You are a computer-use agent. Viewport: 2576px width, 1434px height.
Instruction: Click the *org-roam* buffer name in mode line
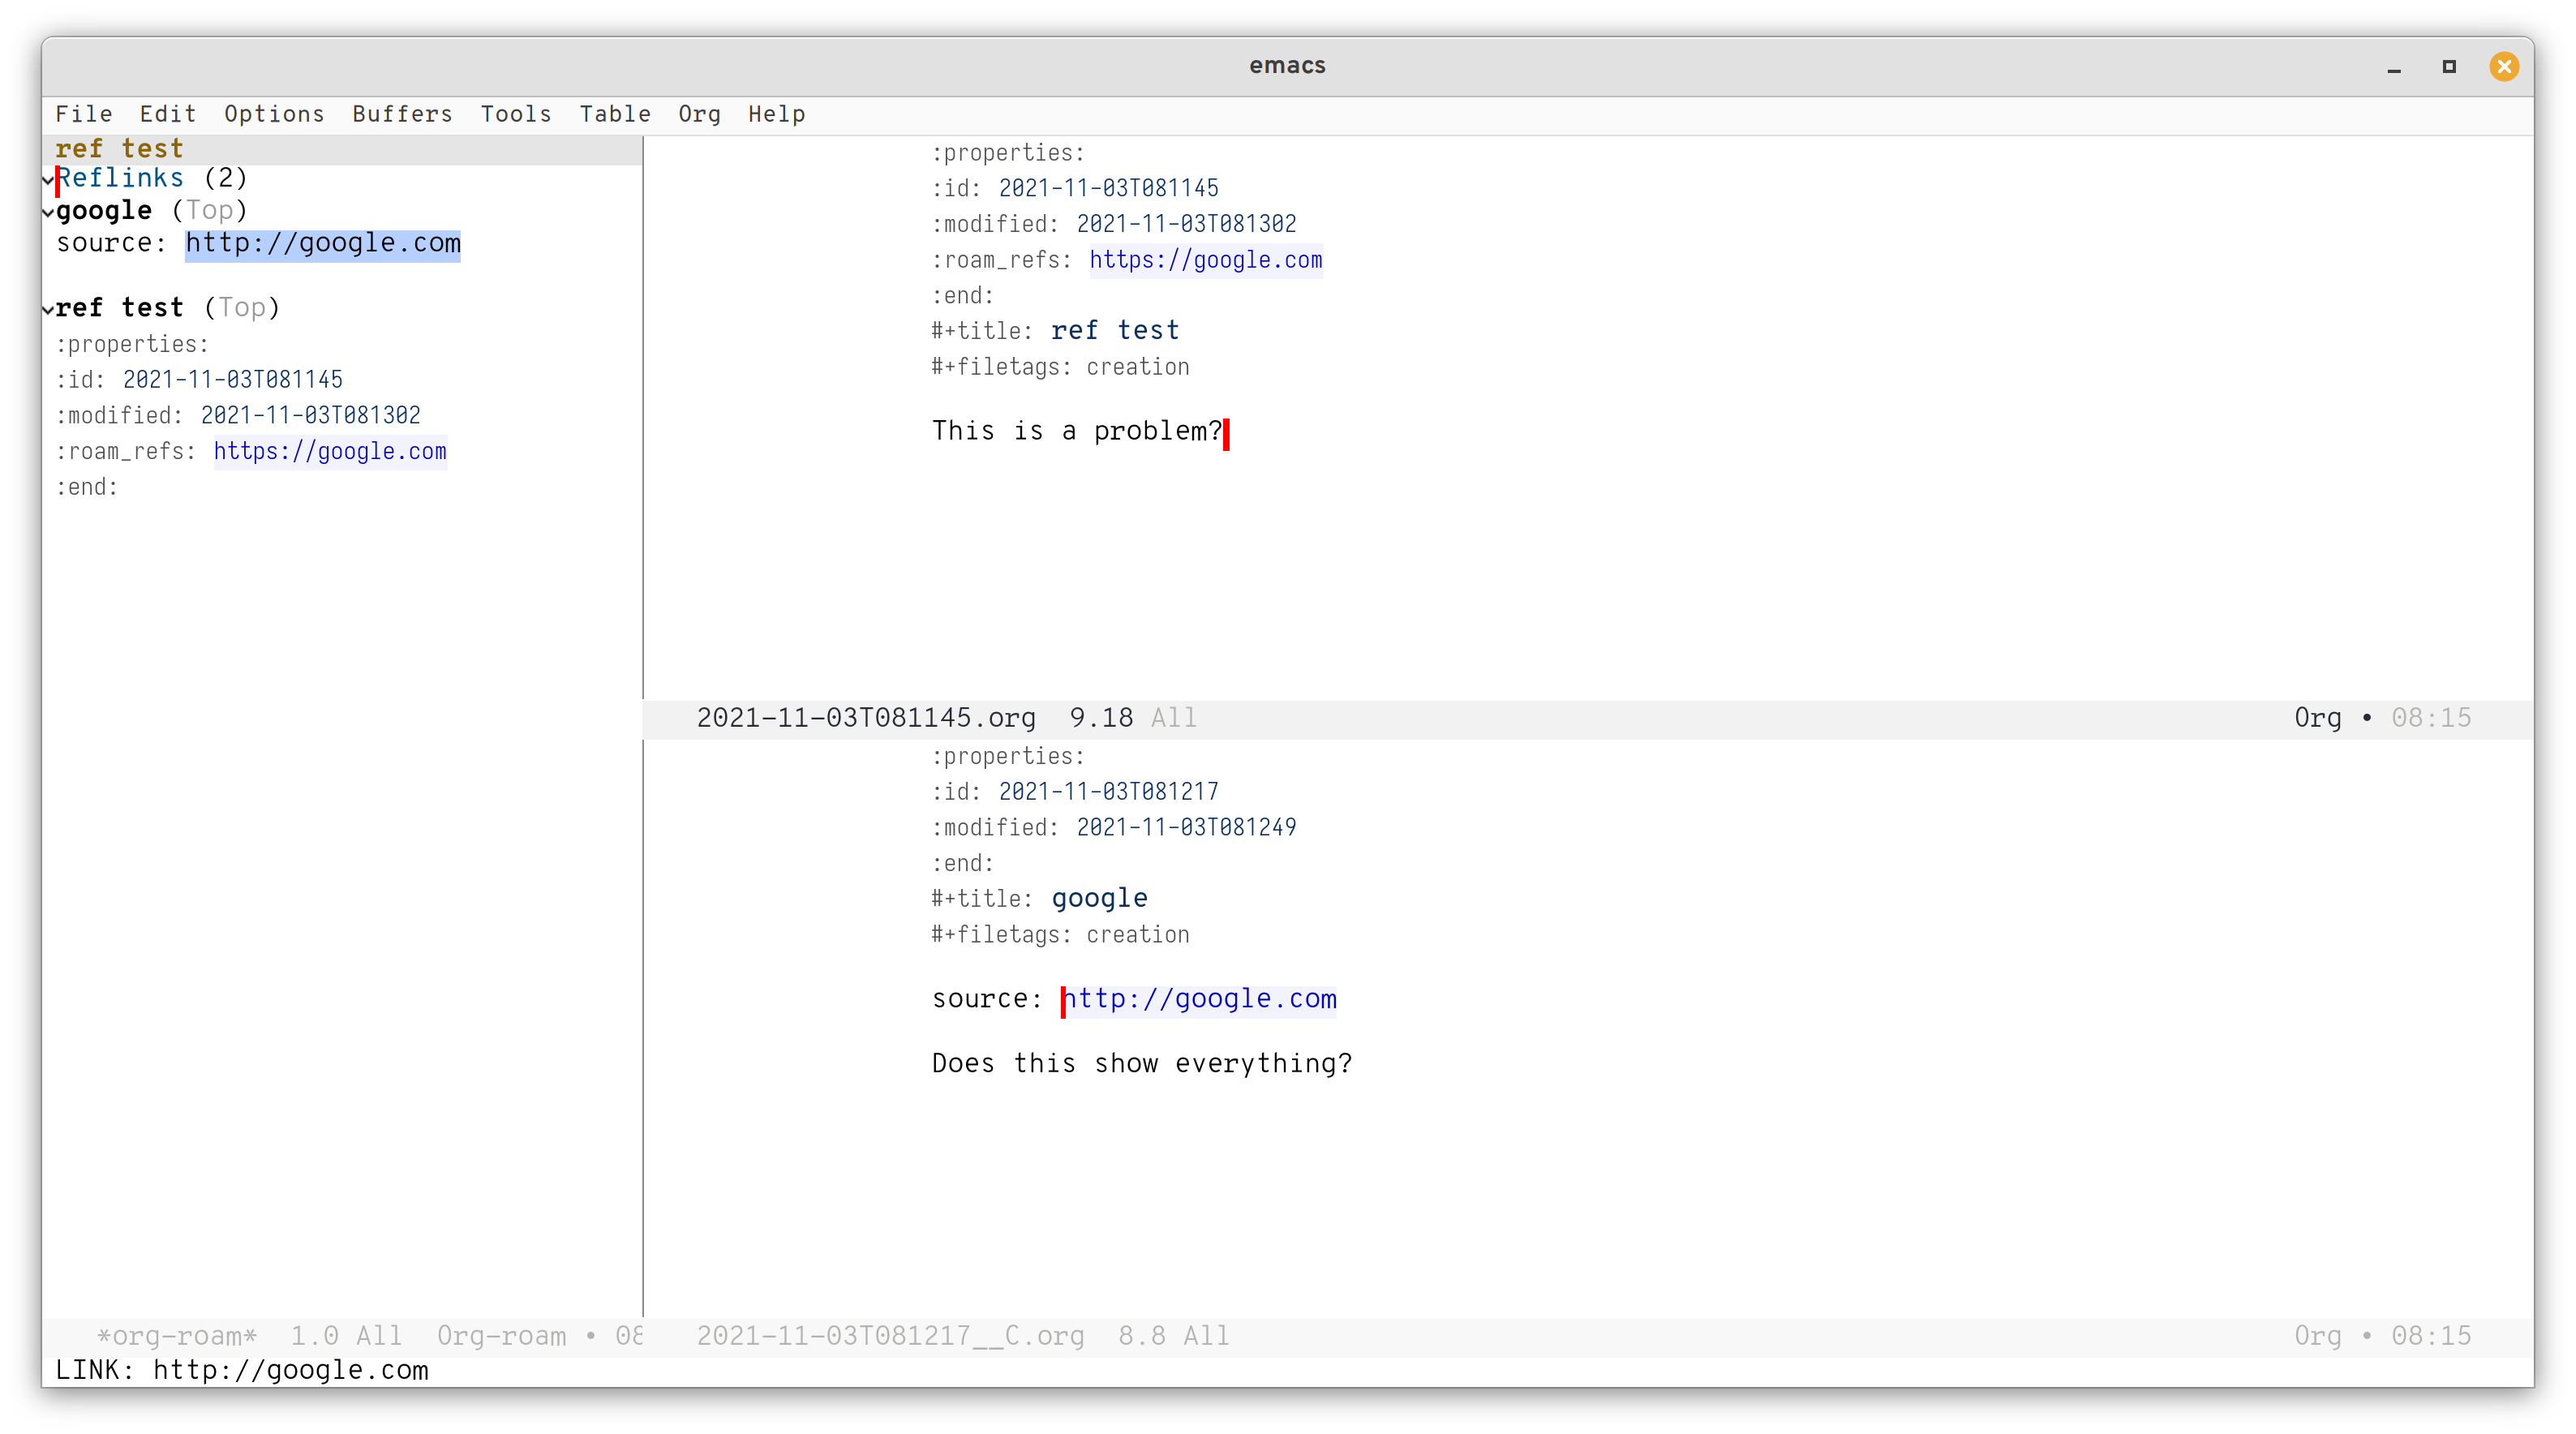(x=176, y=1335)
